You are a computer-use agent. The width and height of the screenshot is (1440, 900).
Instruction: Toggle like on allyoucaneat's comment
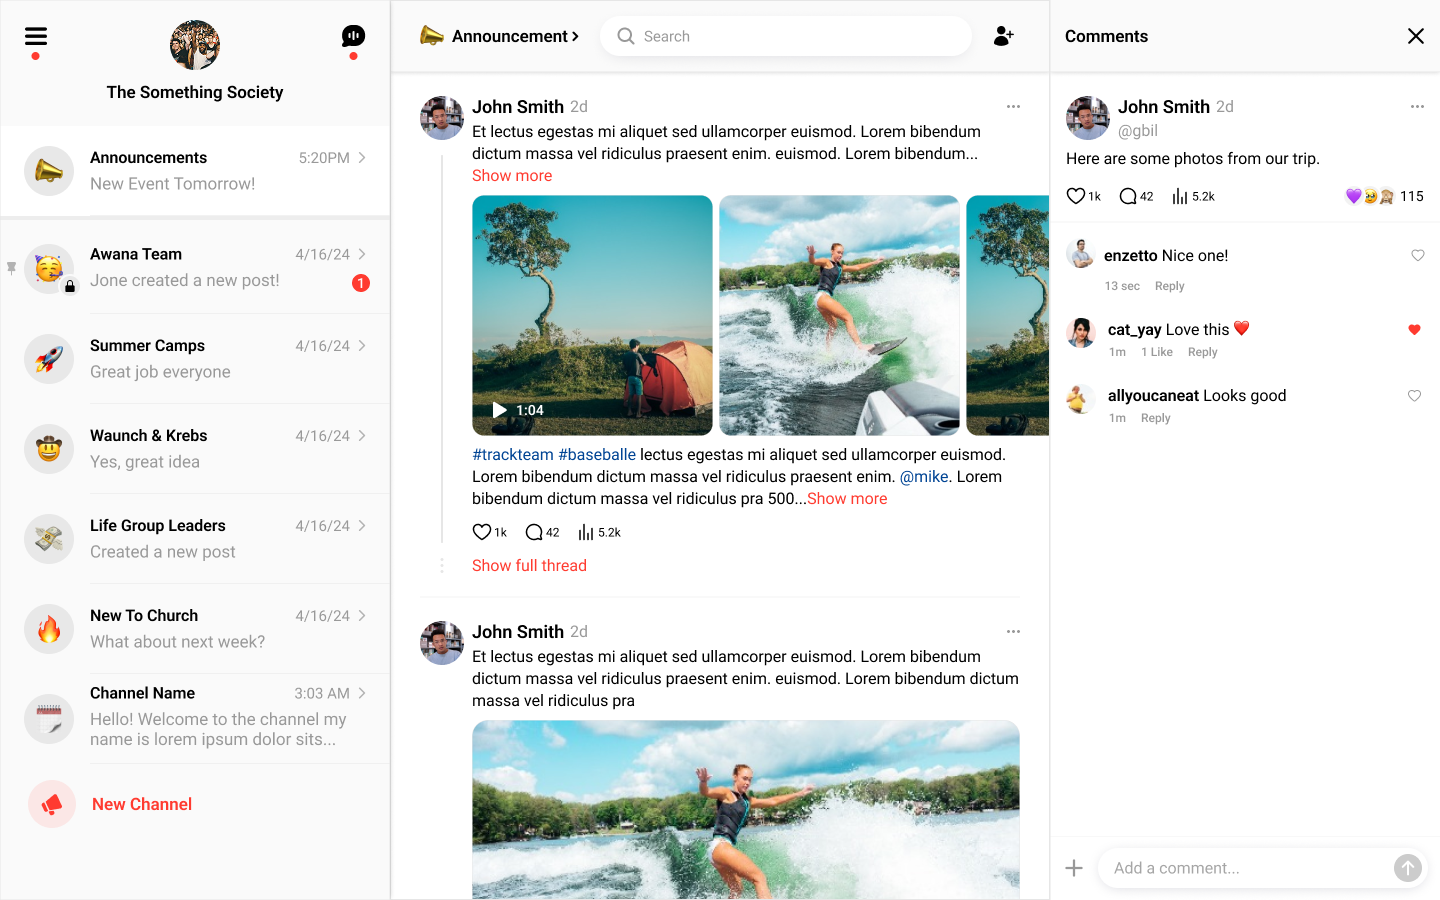pos(1414,396)
